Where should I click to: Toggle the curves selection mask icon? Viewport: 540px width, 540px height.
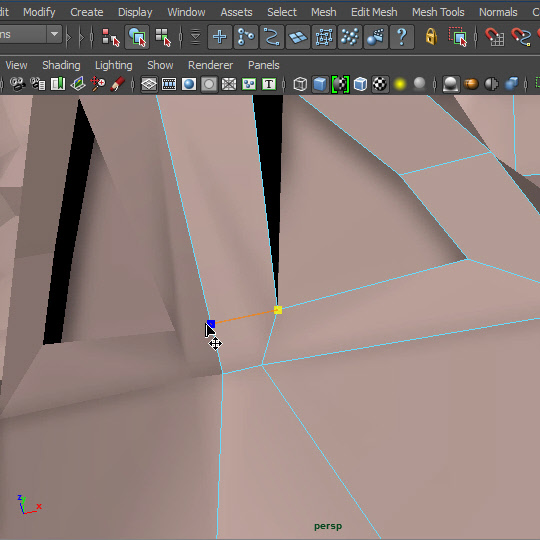click(272, 37)
